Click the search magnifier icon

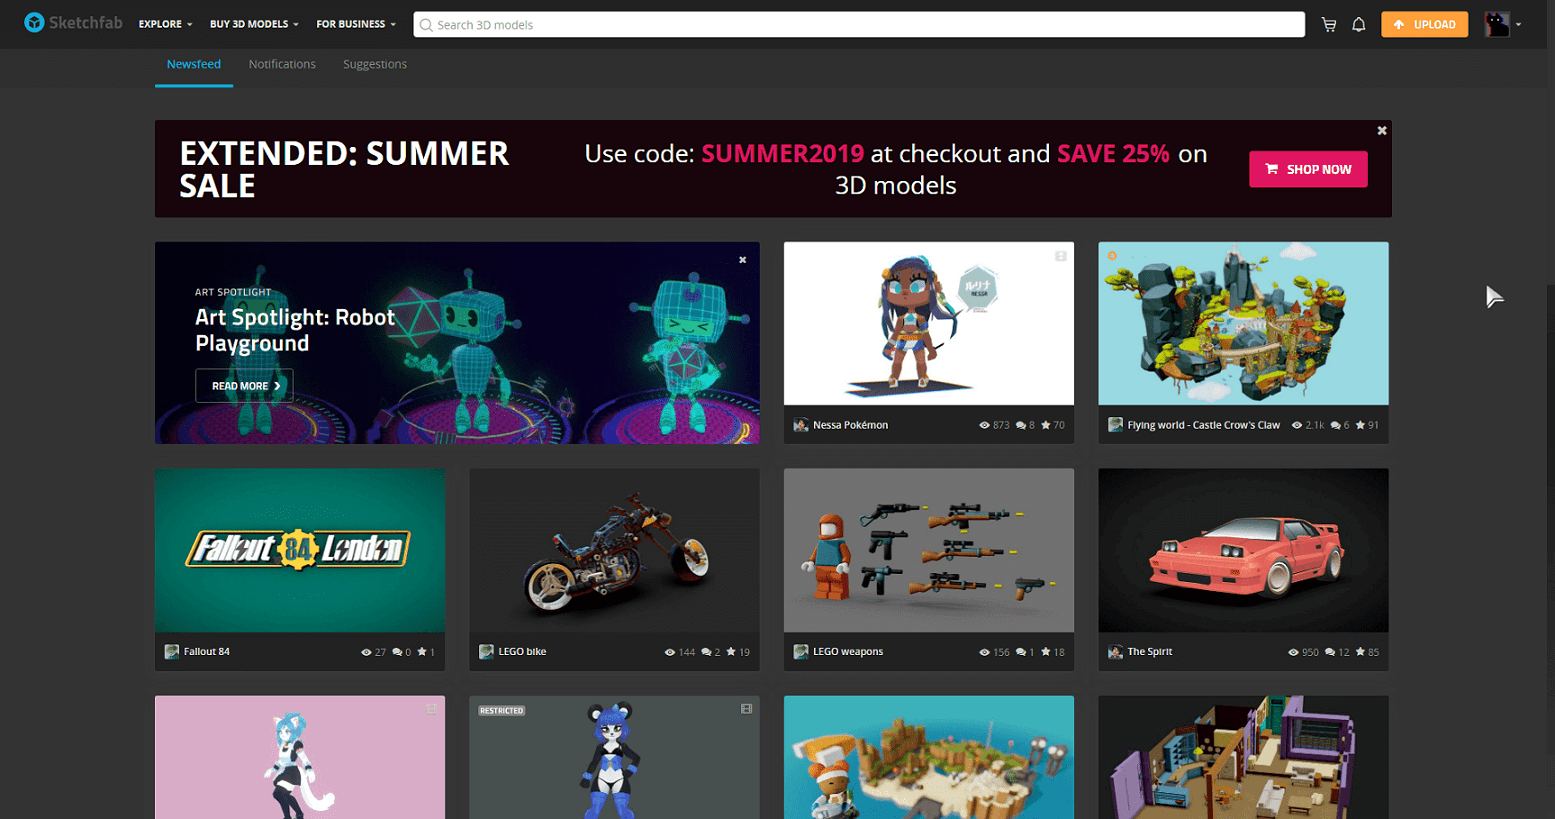[x=426, y=25]
